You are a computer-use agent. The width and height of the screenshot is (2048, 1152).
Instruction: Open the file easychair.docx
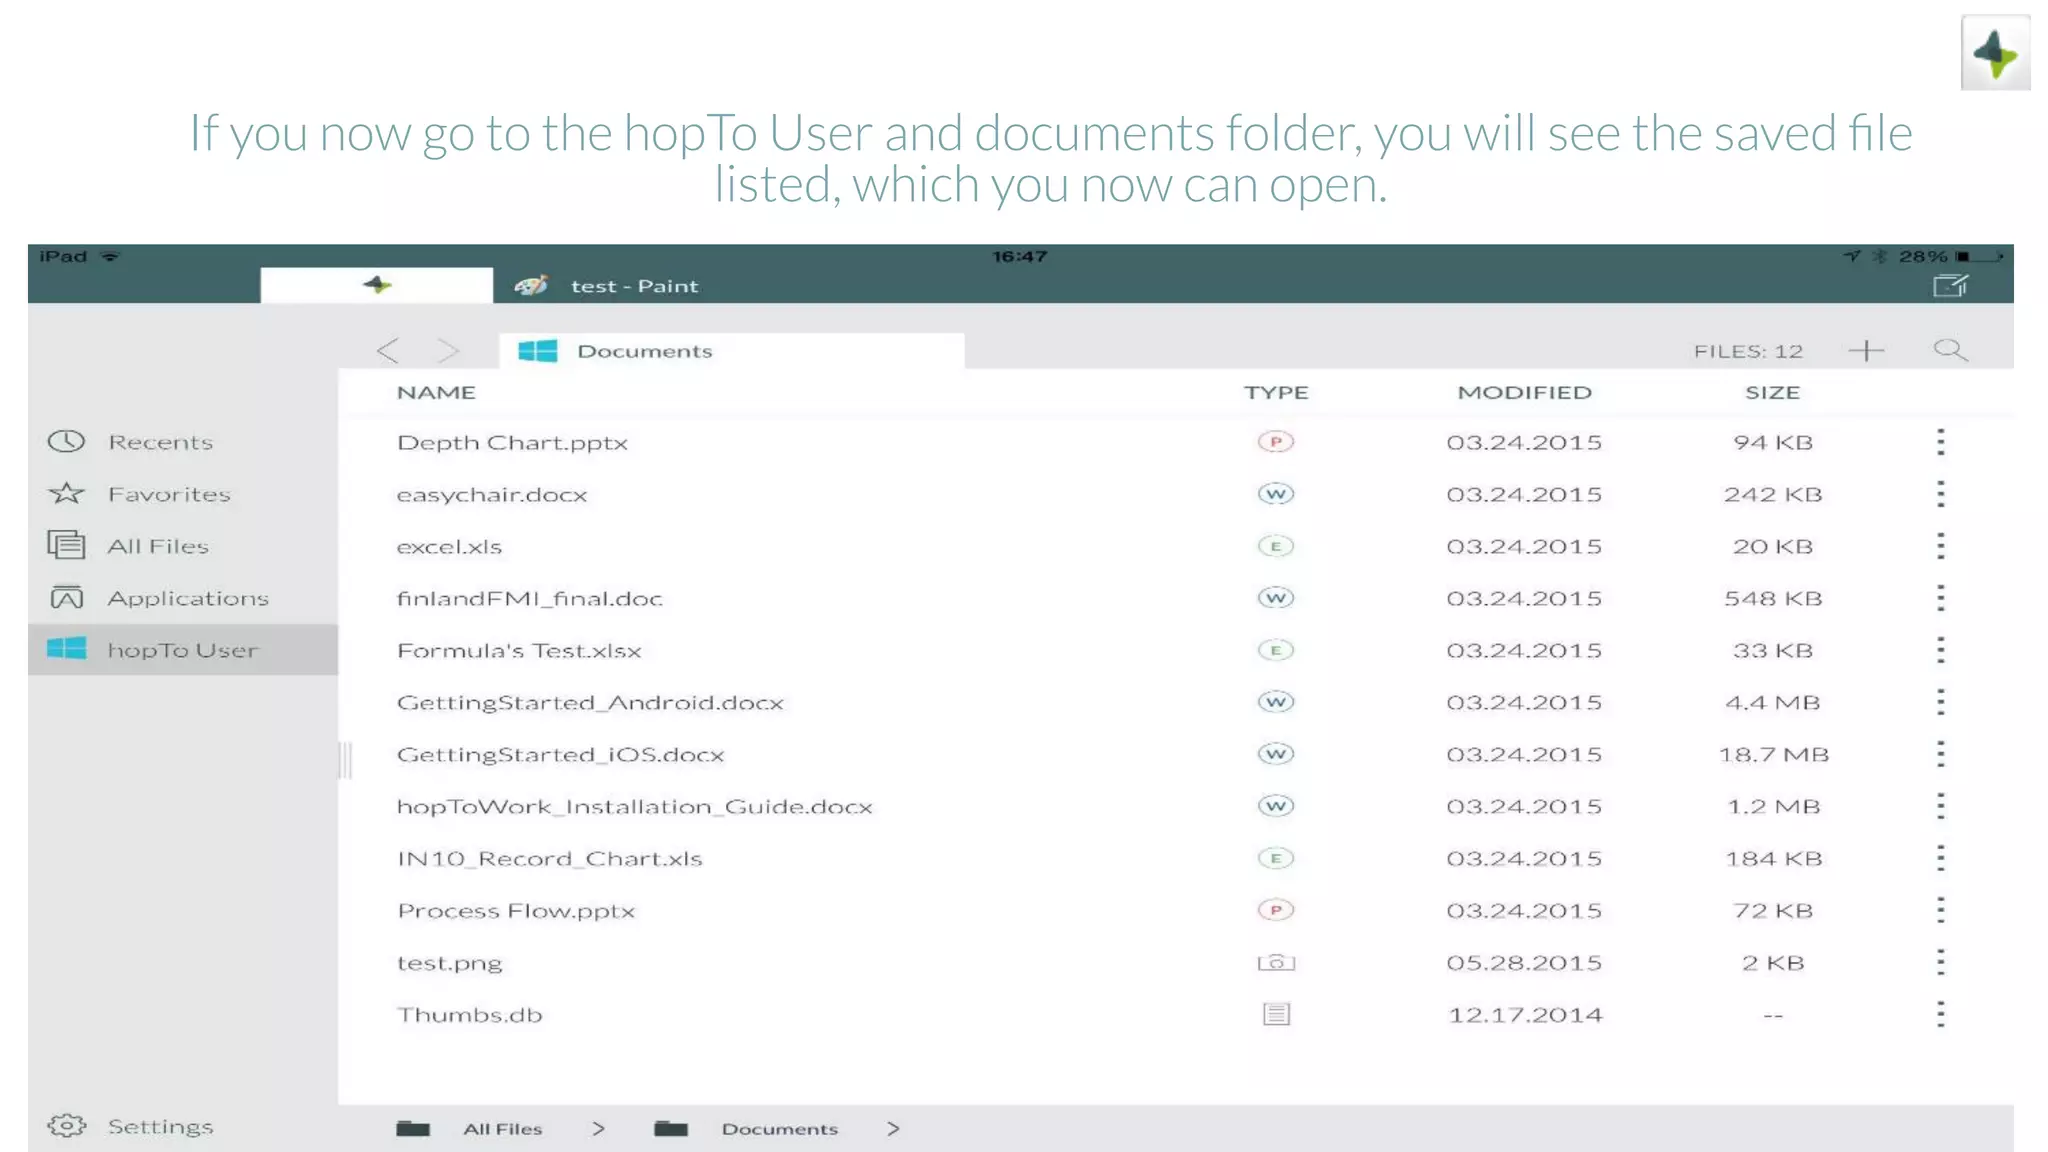tap(492, 494)
